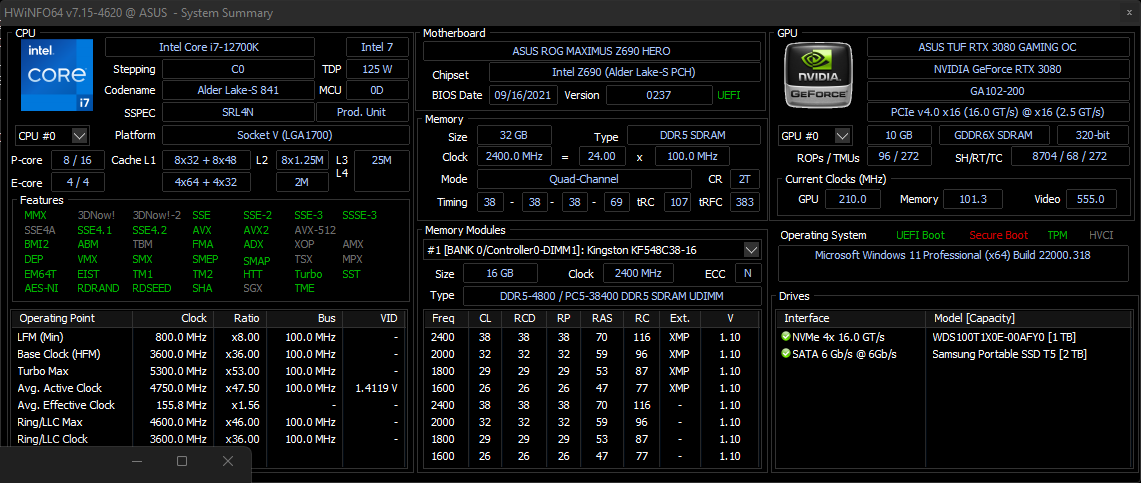This screenshot has height=483, width=1141.
Task: Click the 1.4119 V VID value
Action: coord(376,388)
